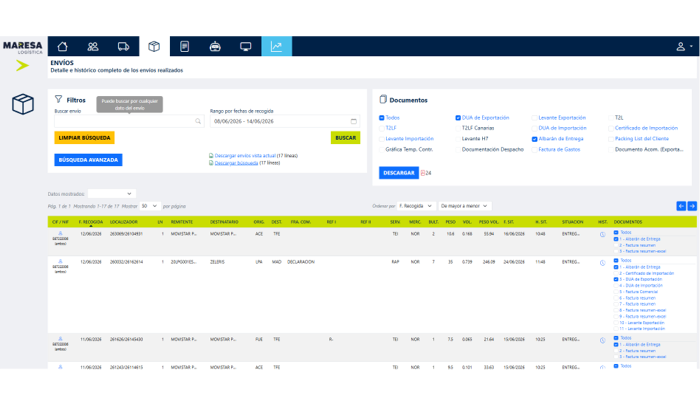The width and height of the screenshot is (700, 400).
Task: Click user icon in 263069/26104931 row
Action: tap(60, 233)
